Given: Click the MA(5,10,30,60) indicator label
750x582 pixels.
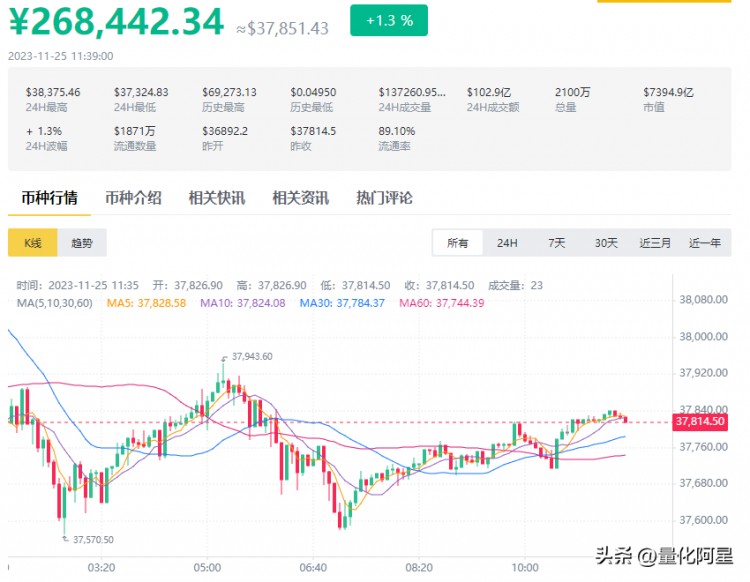Looking at the screenshot, I should pyautogui.click(x=55, y=303).
